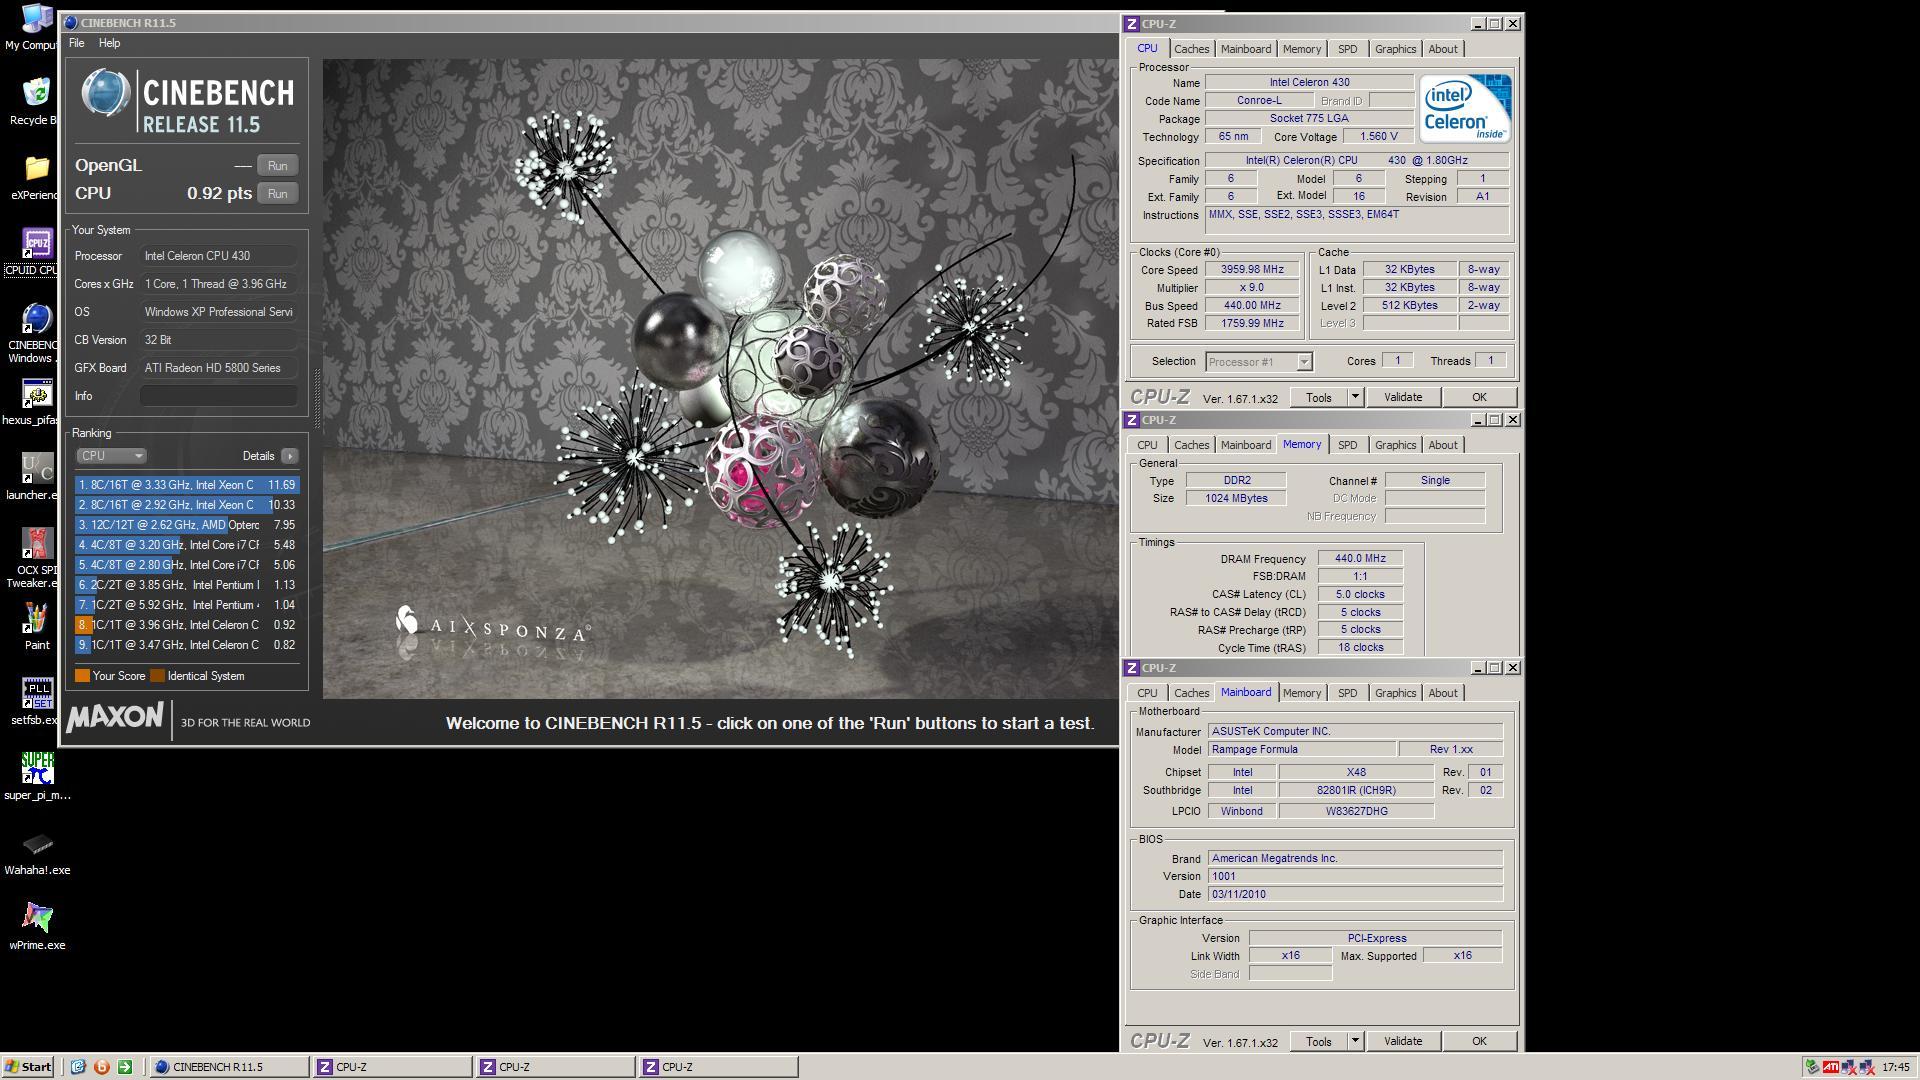Open SPD tab in middle CPU-Z window
The width and height of the screenshot is (1920, 1080).
[1347, 445]
